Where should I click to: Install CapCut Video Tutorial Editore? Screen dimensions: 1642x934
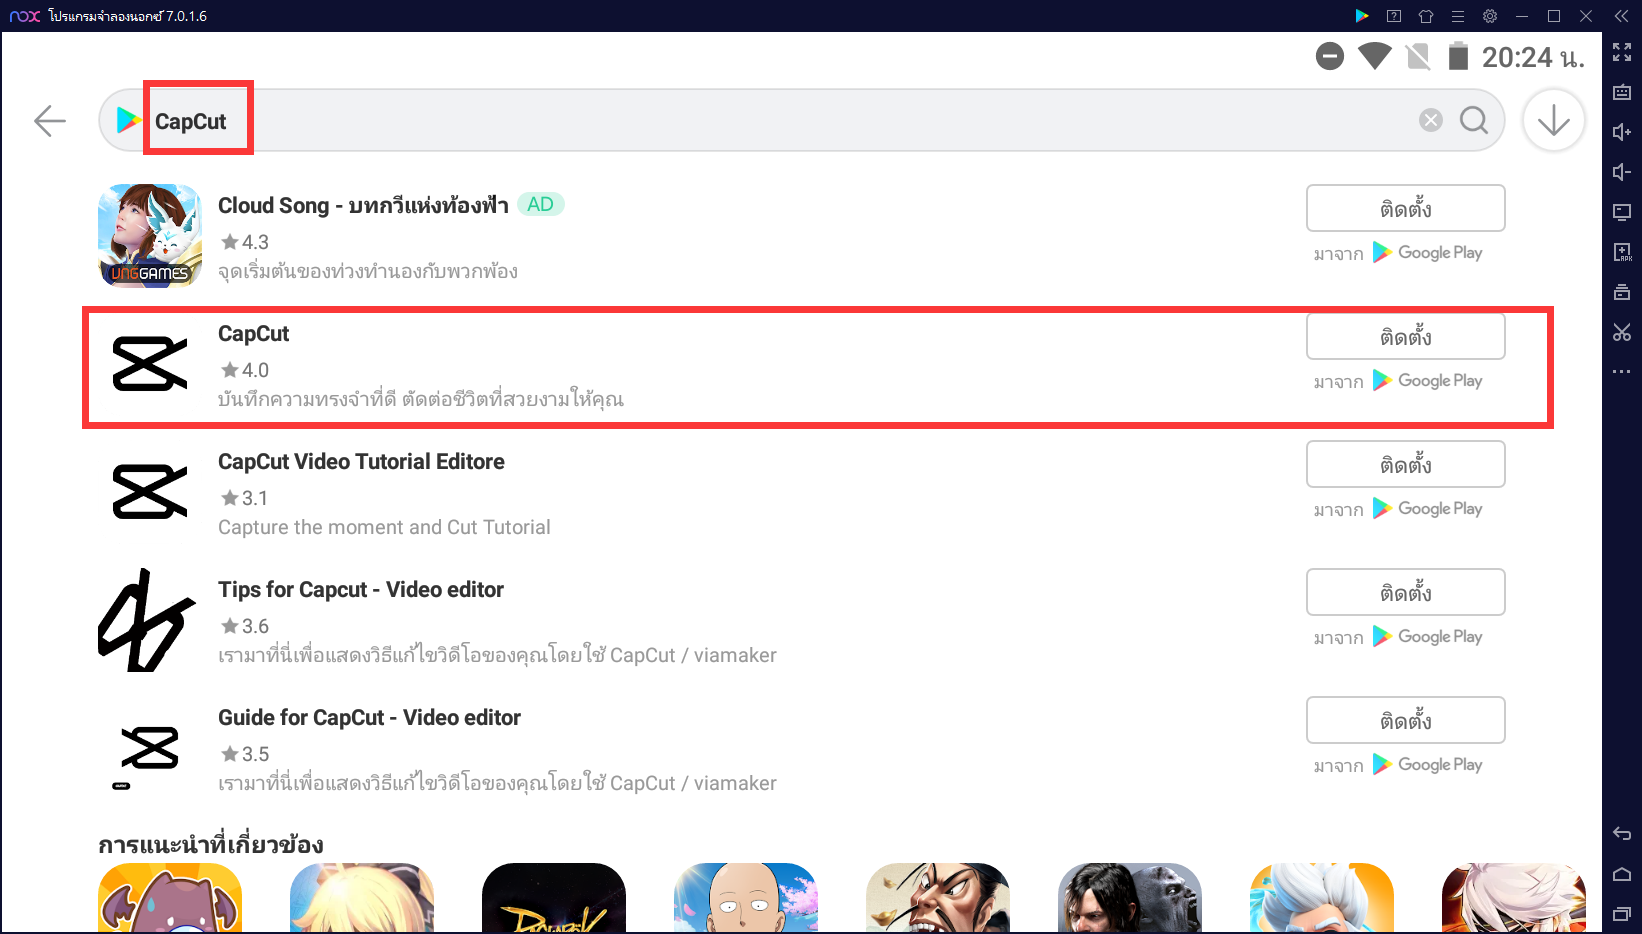pyautogui.click(x=1405, y=464)
